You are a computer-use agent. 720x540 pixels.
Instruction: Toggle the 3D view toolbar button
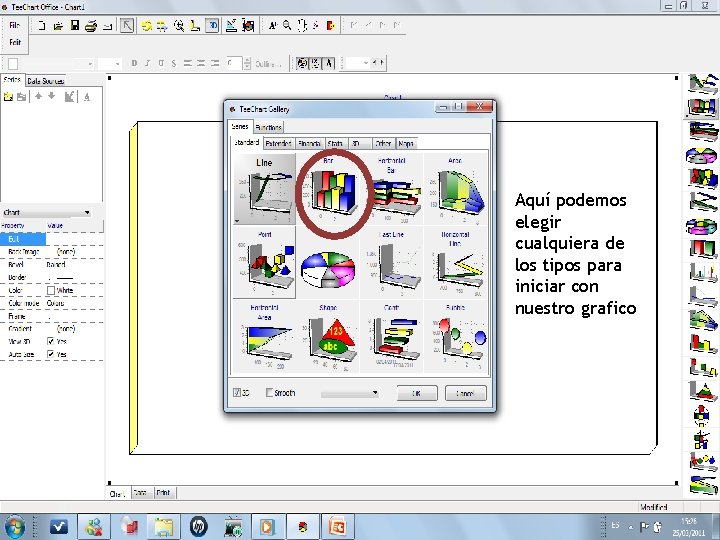tap(212, 26)
